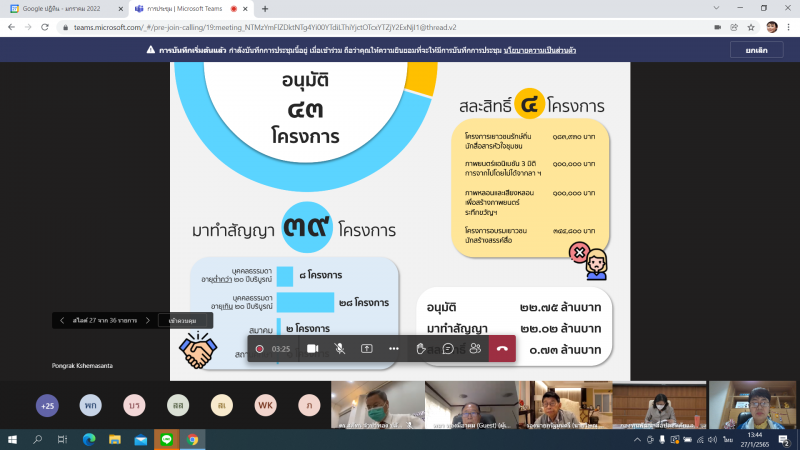This screenshot has width=800, height=450.
Task: Select video tile of woman in white mask
Action: coord(659,405)
